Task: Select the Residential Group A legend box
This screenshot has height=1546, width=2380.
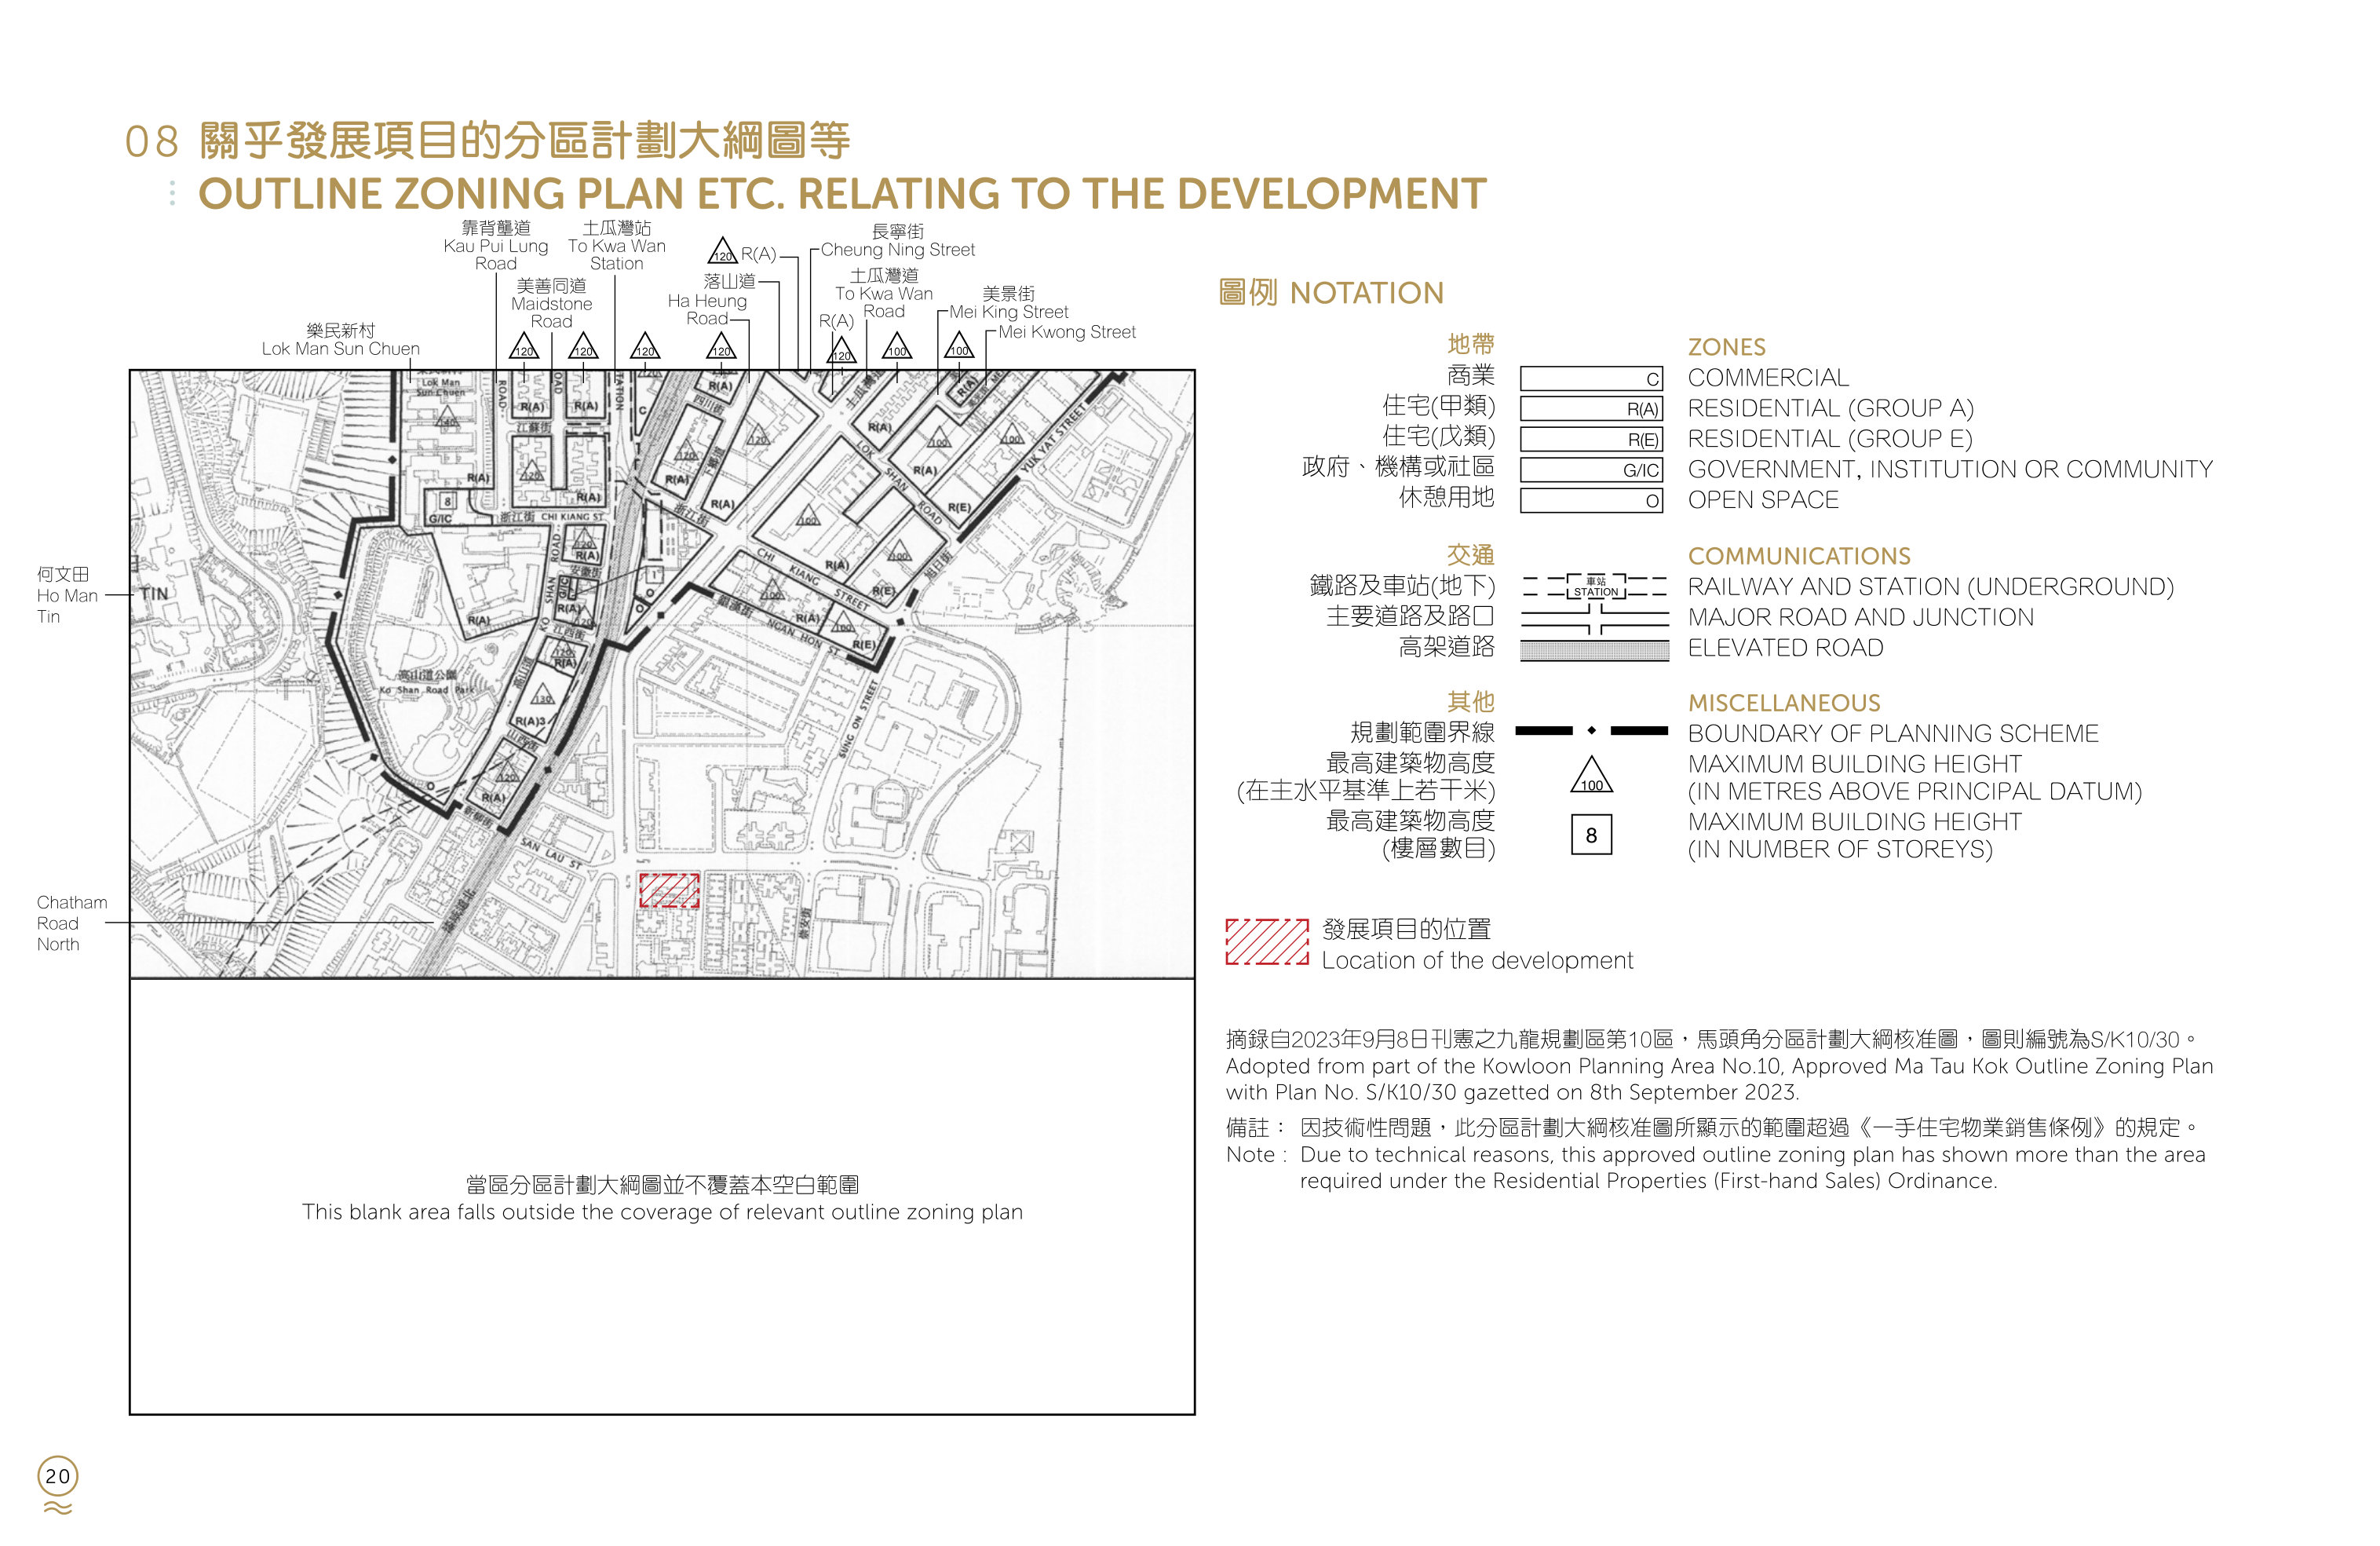Action: pos(1591,409)
